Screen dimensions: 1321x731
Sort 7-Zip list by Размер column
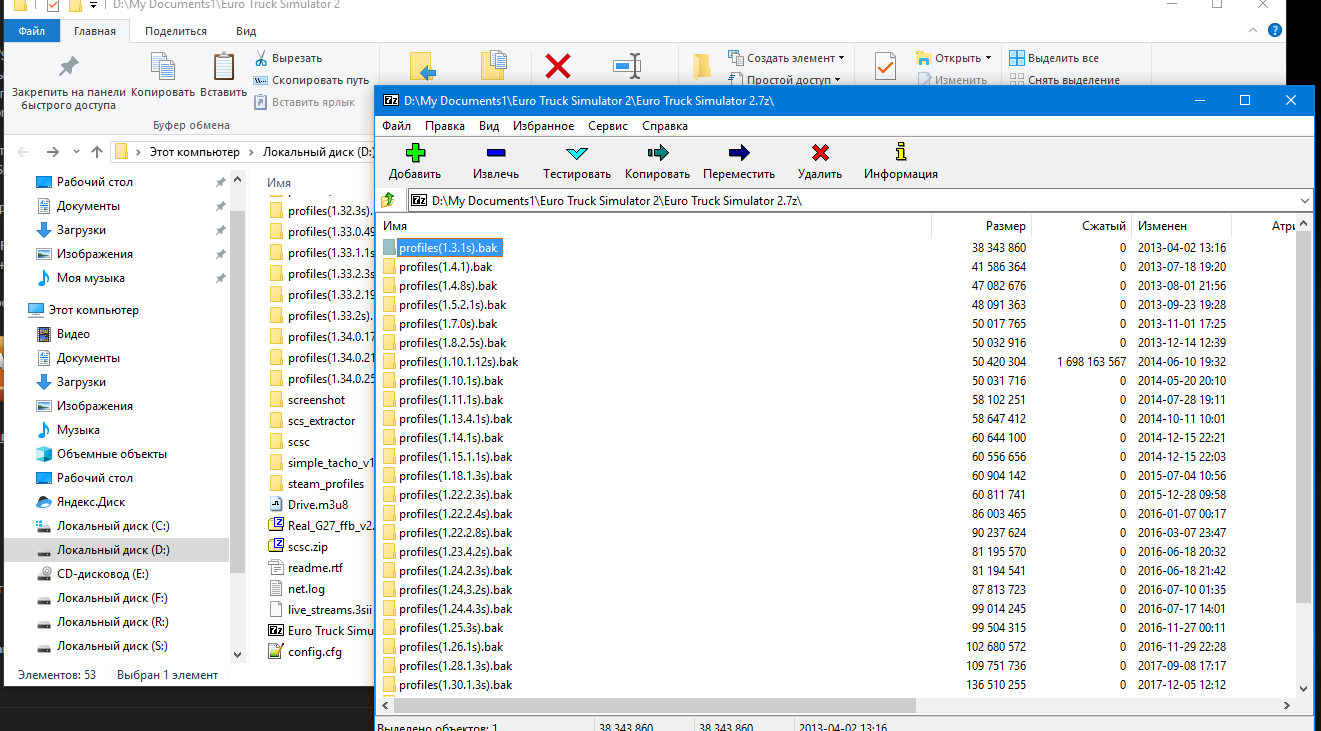(981, 226)
